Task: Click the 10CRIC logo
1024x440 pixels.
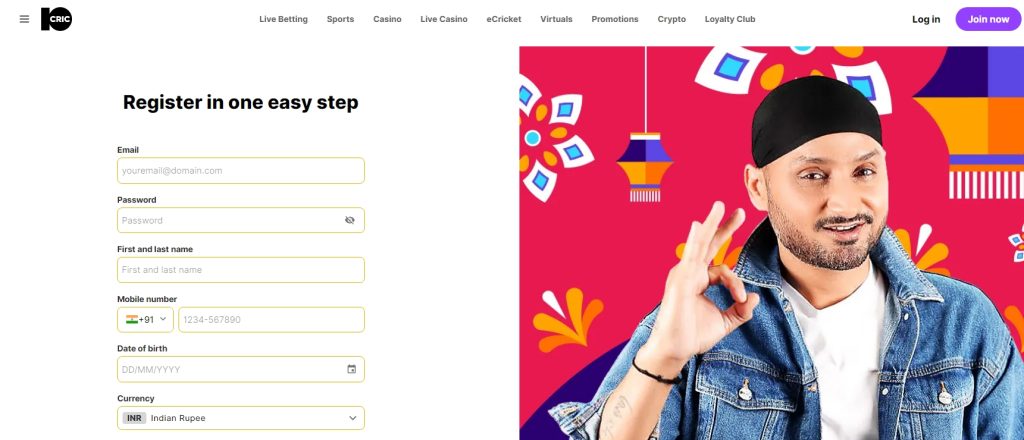Action: (x=56, y=19)
